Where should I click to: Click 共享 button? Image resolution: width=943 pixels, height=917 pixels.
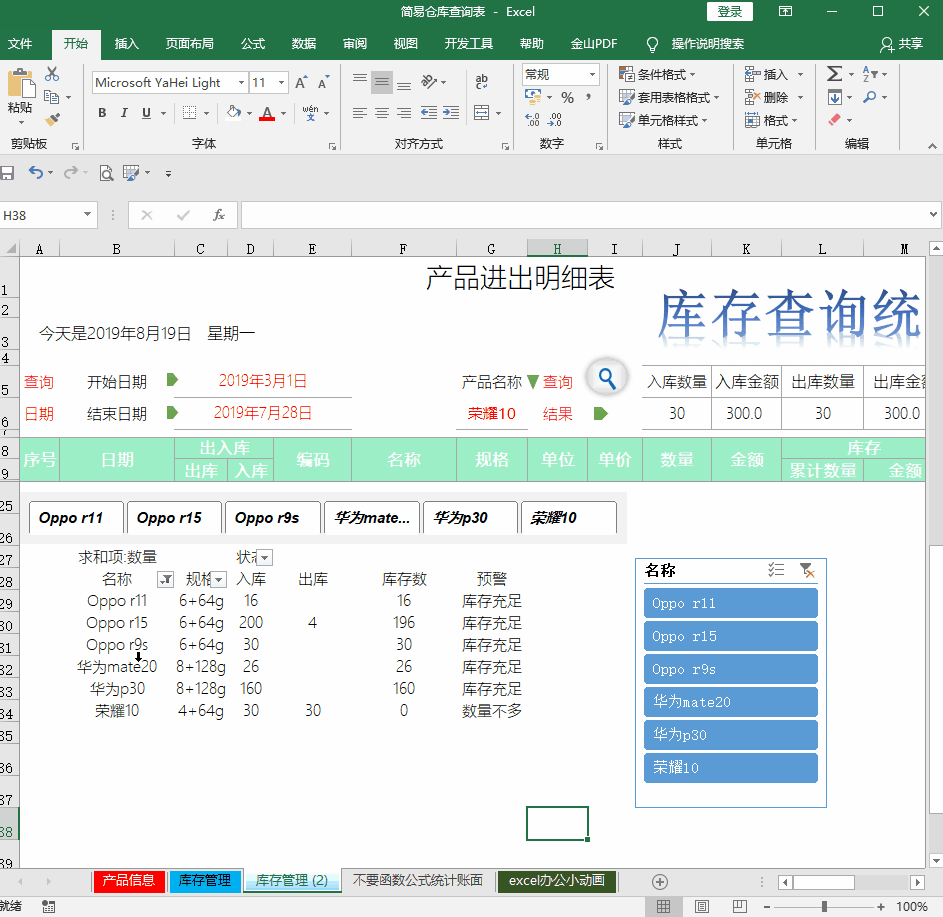coord(902,44)
